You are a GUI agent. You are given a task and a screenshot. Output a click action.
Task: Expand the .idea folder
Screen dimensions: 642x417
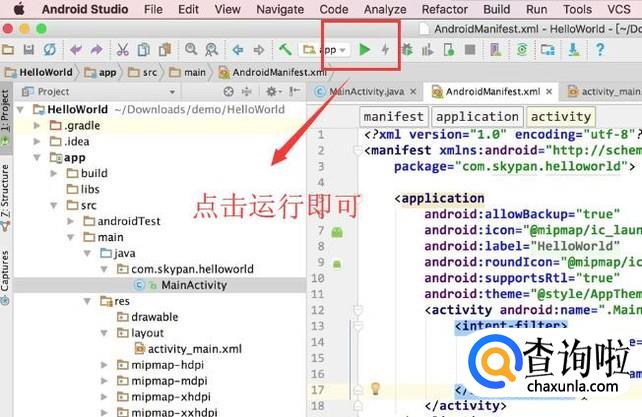point(37,142)
